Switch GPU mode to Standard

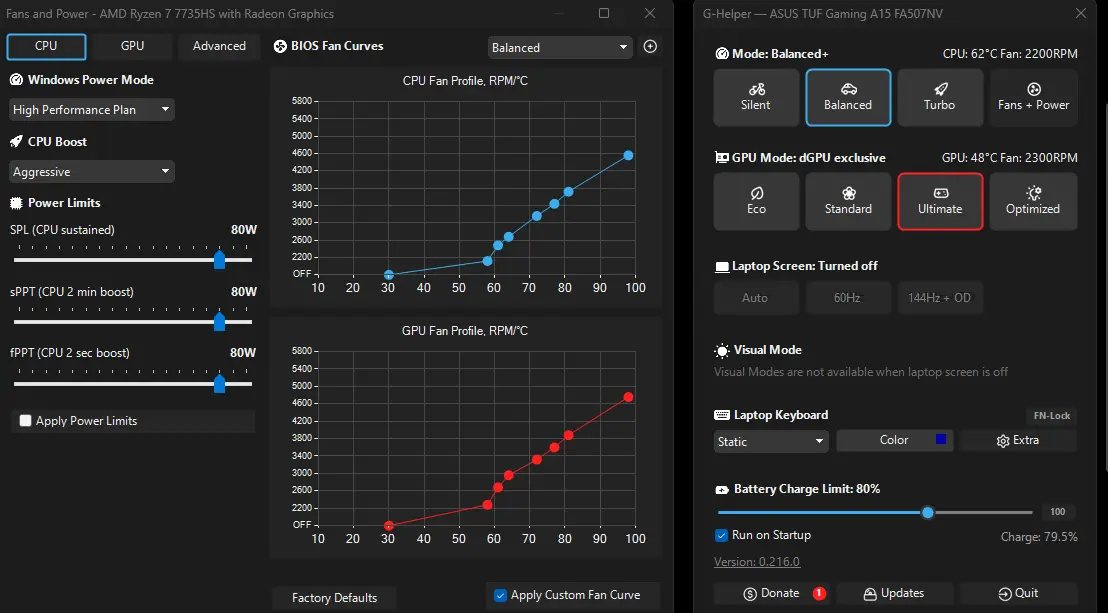[848, 202]
